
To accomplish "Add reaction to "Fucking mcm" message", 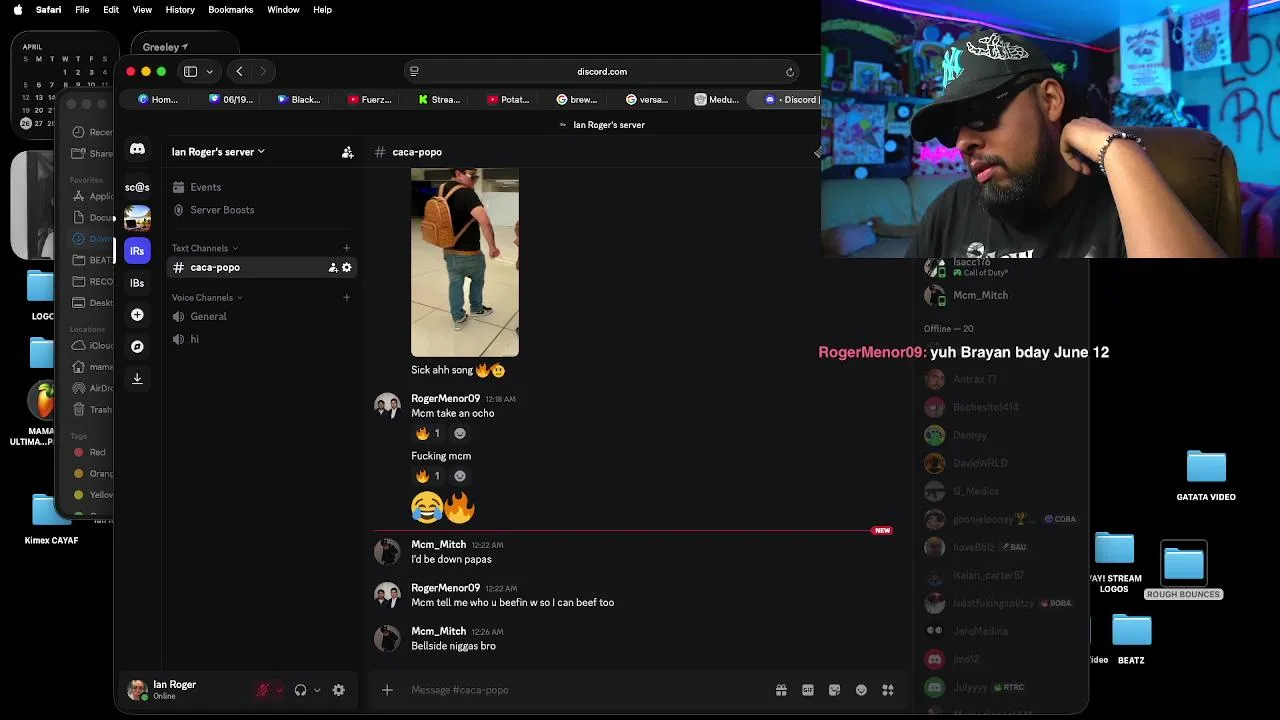I will click(x=460, y=476).
